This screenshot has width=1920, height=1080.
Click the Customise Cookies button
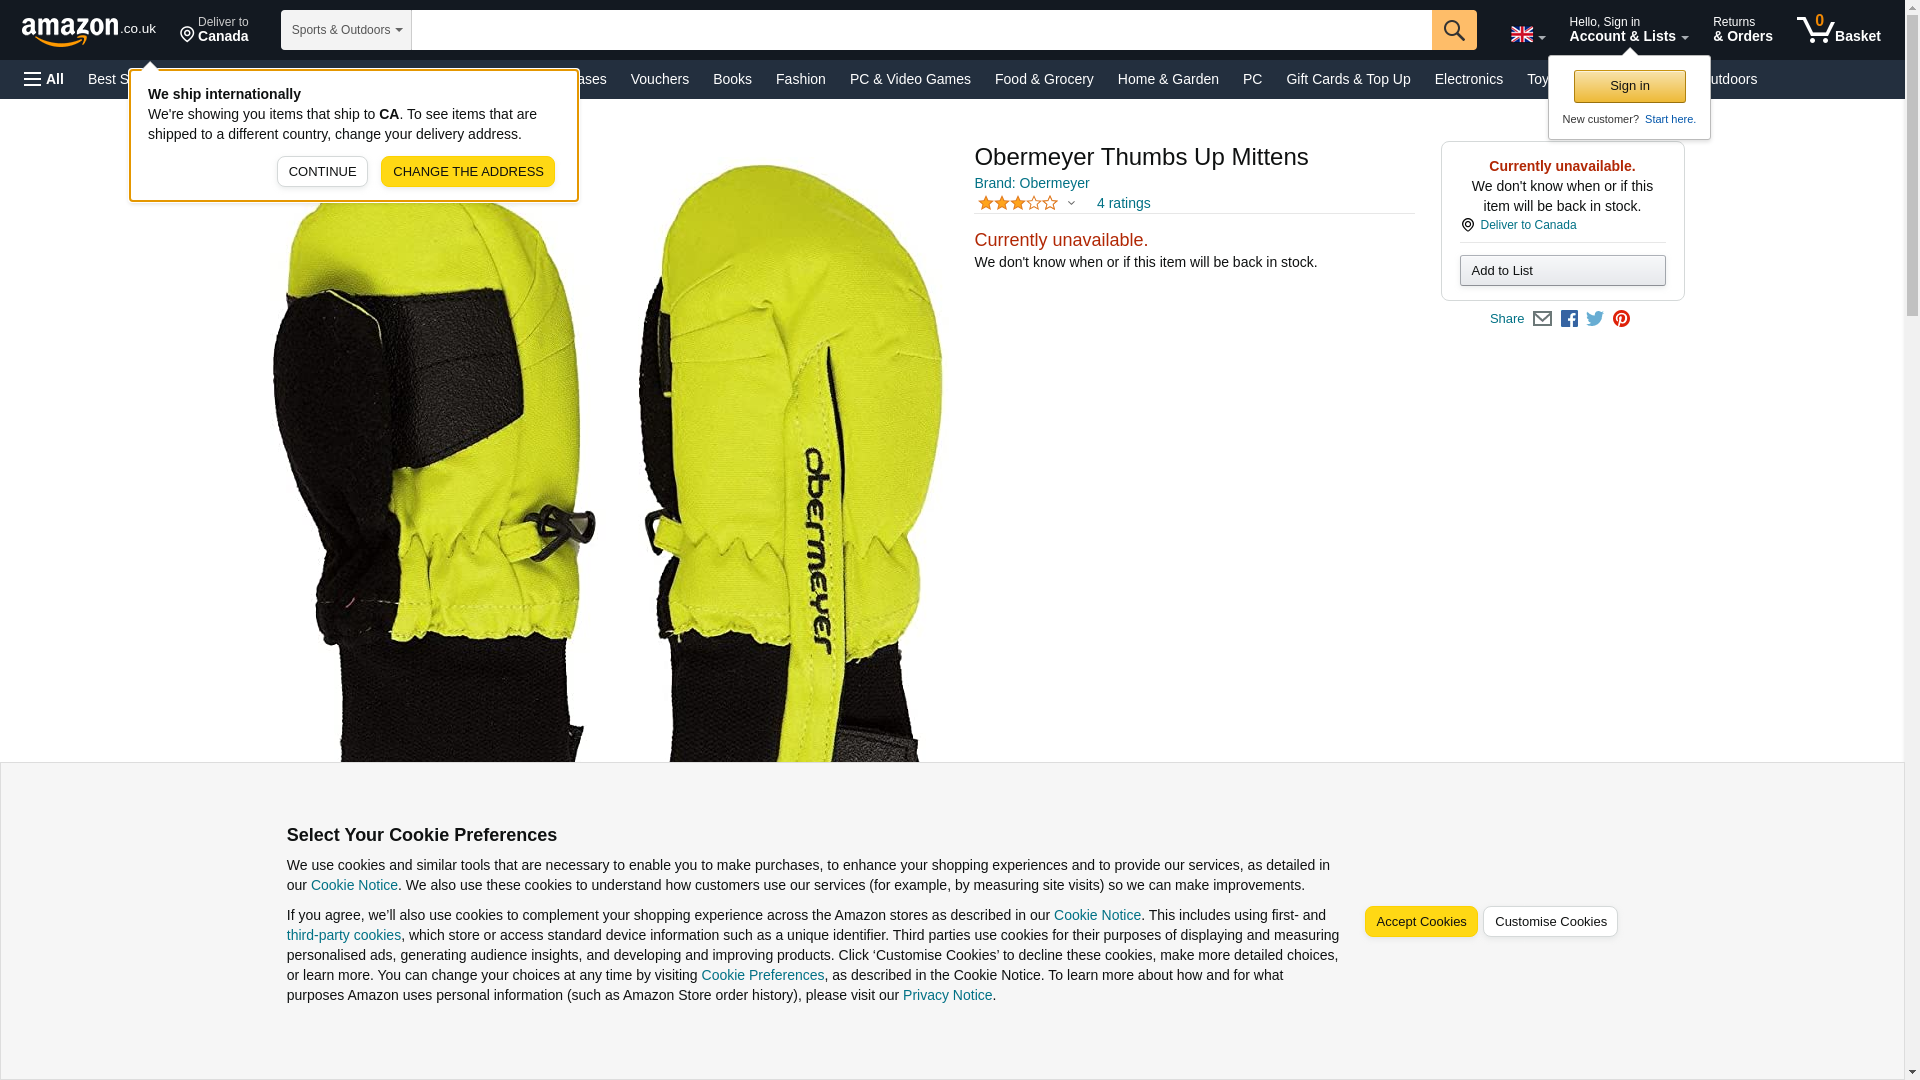[1550, 922]
